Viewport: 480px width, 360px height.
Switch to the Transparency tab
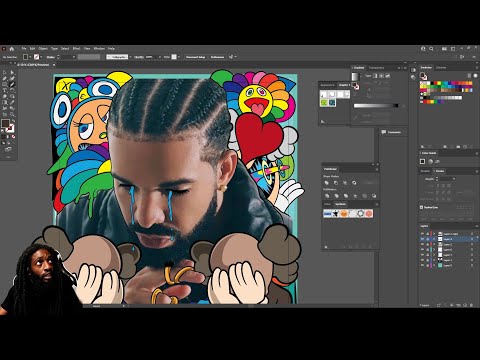point(376,68)
